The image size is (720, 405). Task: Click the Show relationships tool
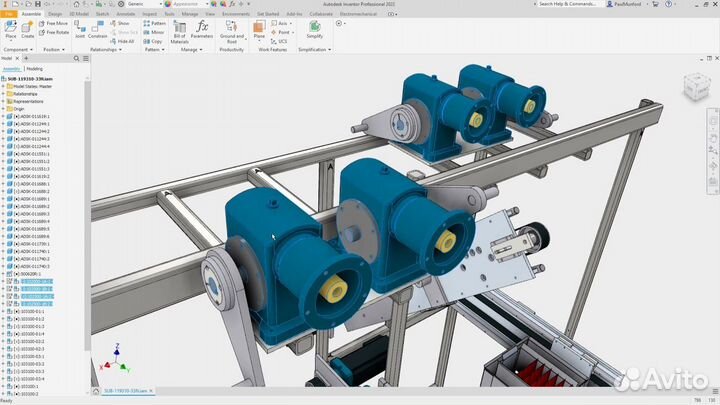(x=120, y=23)
